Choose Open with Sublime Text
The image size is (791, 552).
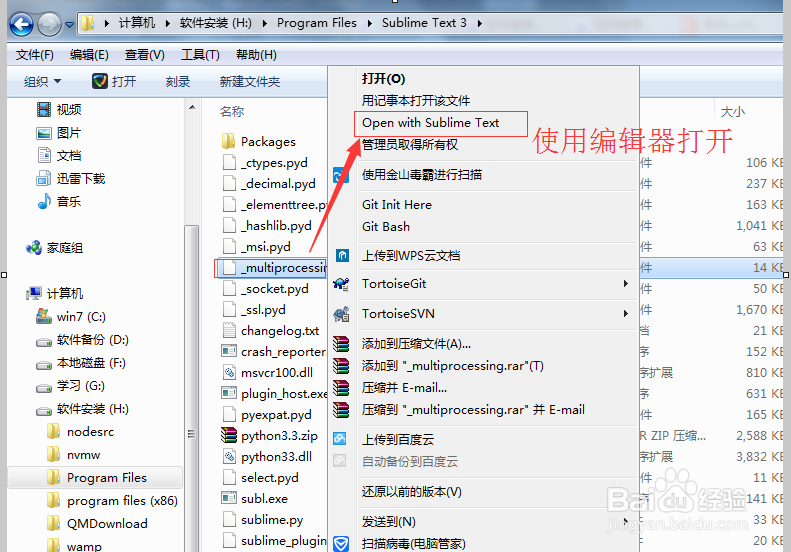[x=430, y=123]
